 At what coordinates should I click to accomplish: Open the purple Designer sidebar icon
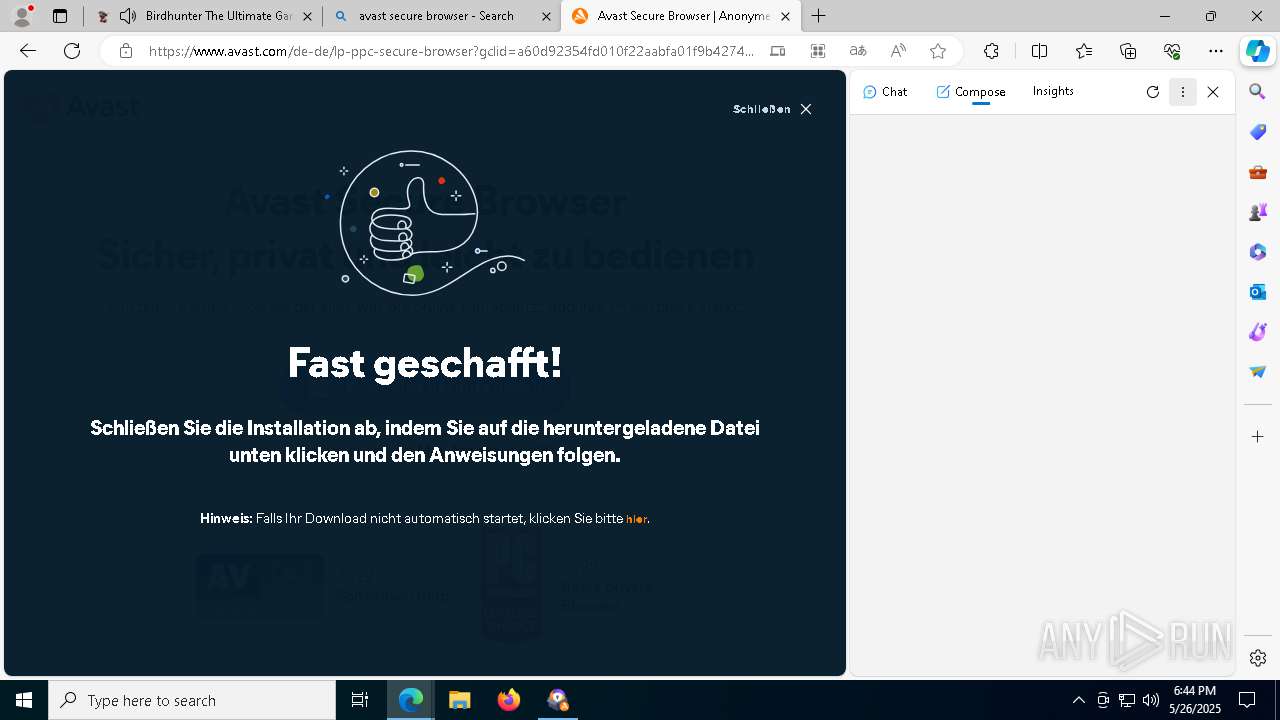pyautogui.click(x=1258, y=332)
